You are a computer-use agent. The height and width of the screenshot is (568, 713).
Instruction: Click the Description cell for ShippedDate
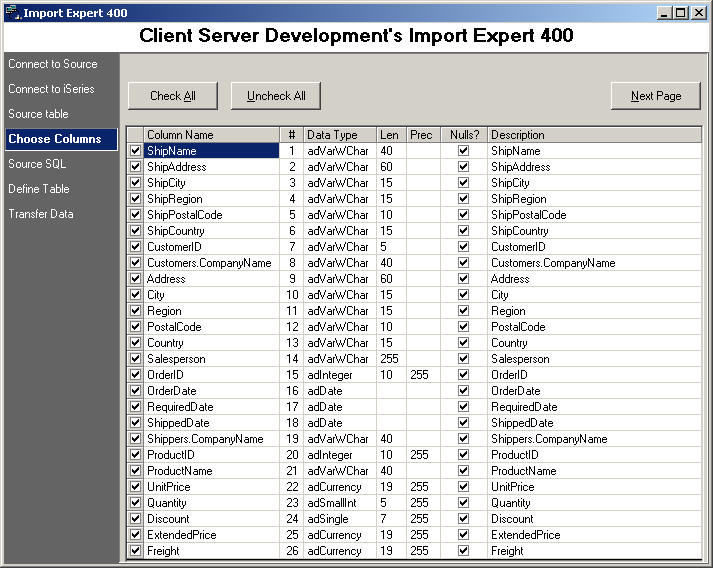pyautogui.click(x=594, y=422)
